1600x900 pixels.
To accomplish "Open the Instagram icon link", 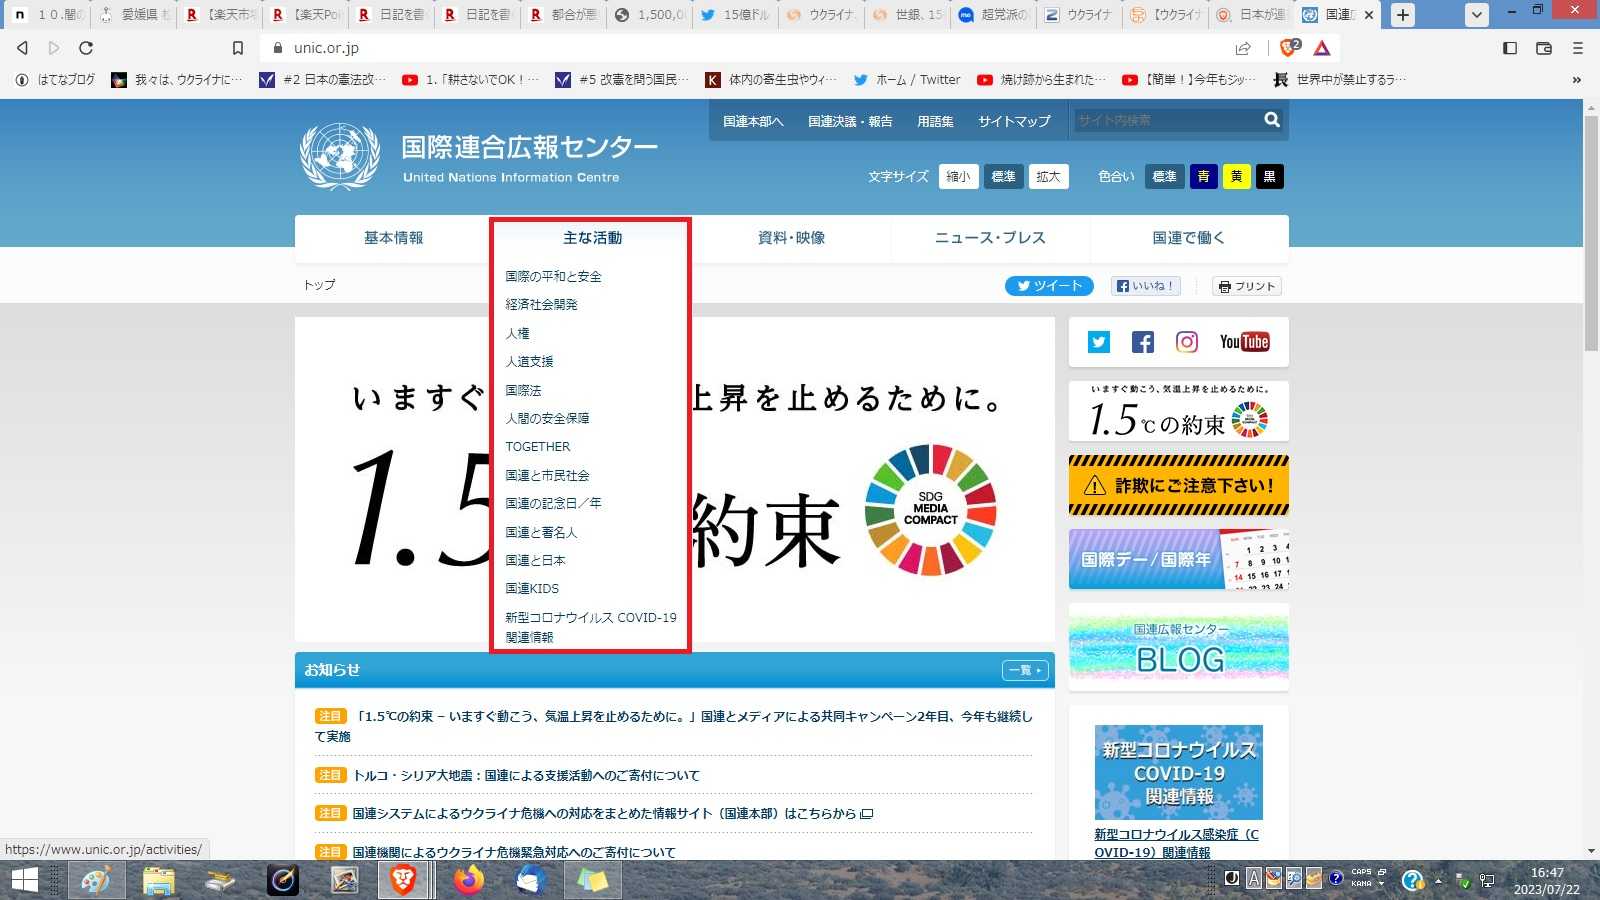I will pyautogui.click(x=1186, y=342).
